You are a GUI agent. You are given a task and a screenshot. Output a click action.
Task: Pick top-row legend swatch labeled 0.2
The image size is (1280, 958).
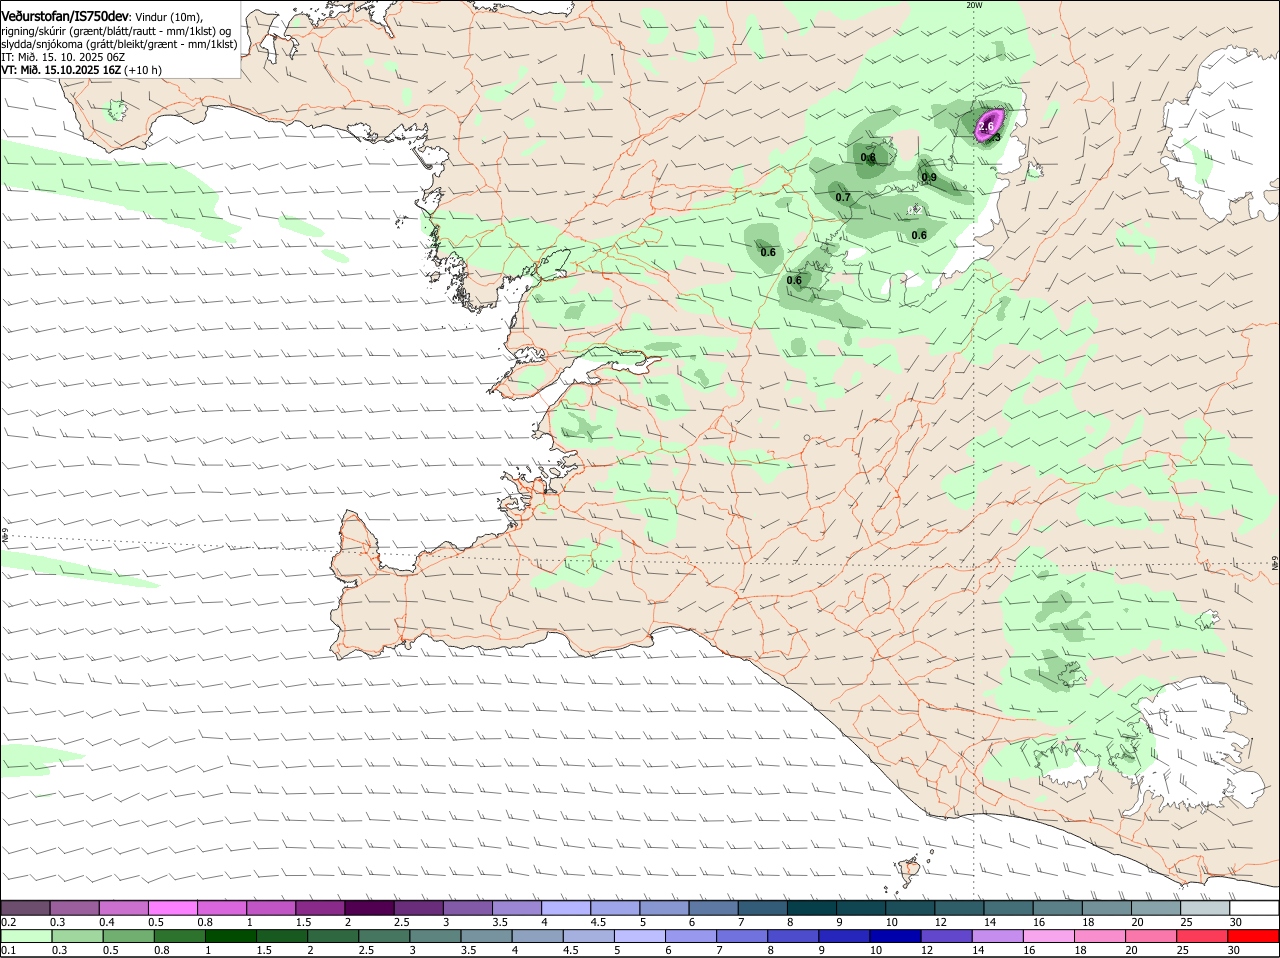(25, 907)
